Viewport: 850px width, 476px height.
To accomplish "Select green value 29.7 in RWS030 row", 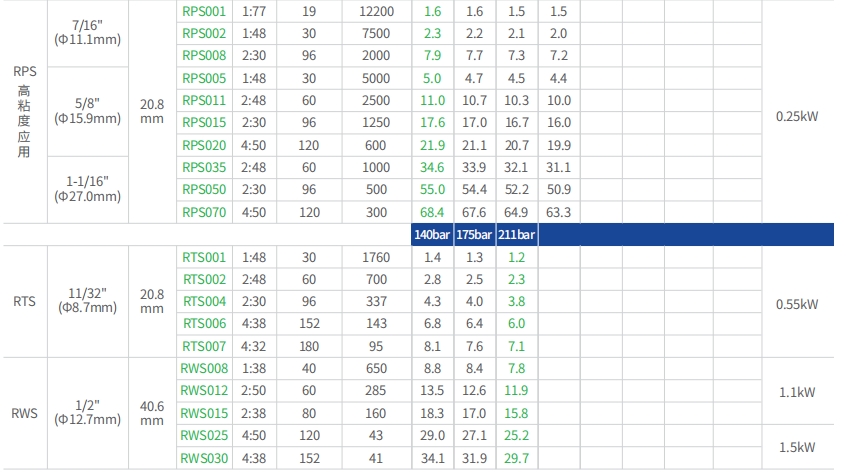I will 516,459.
